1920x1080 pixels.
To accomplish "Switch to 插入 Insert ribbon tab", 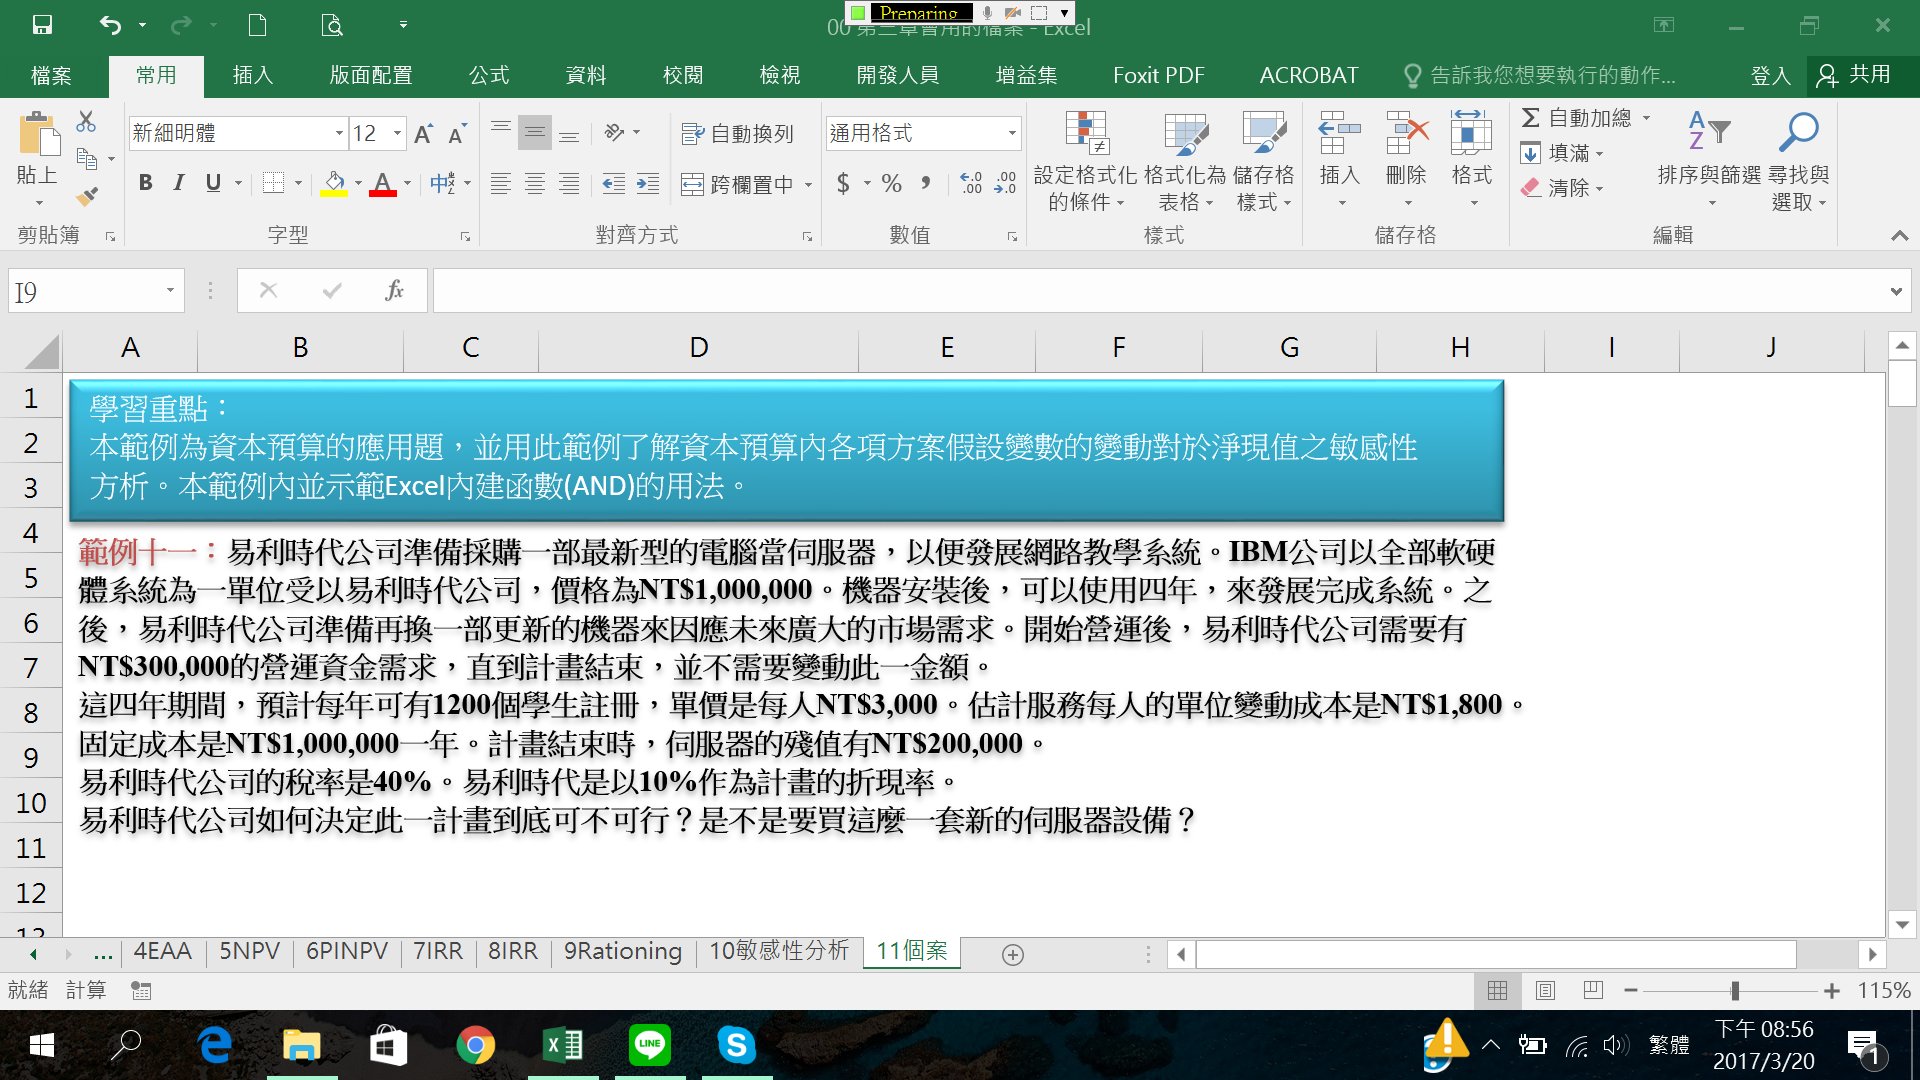I will pyautogui.click(x=252, y=75).
